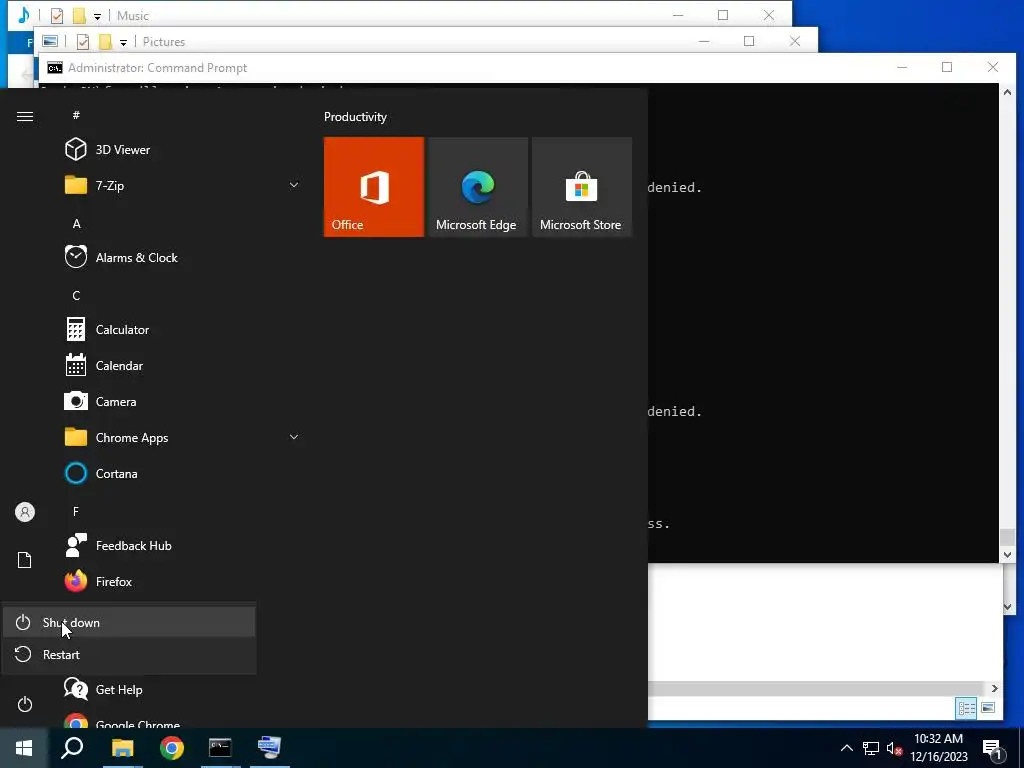Minimize the Command Prompt window
The height and width of the screenshot is (768, 1024).
[902, 67]
